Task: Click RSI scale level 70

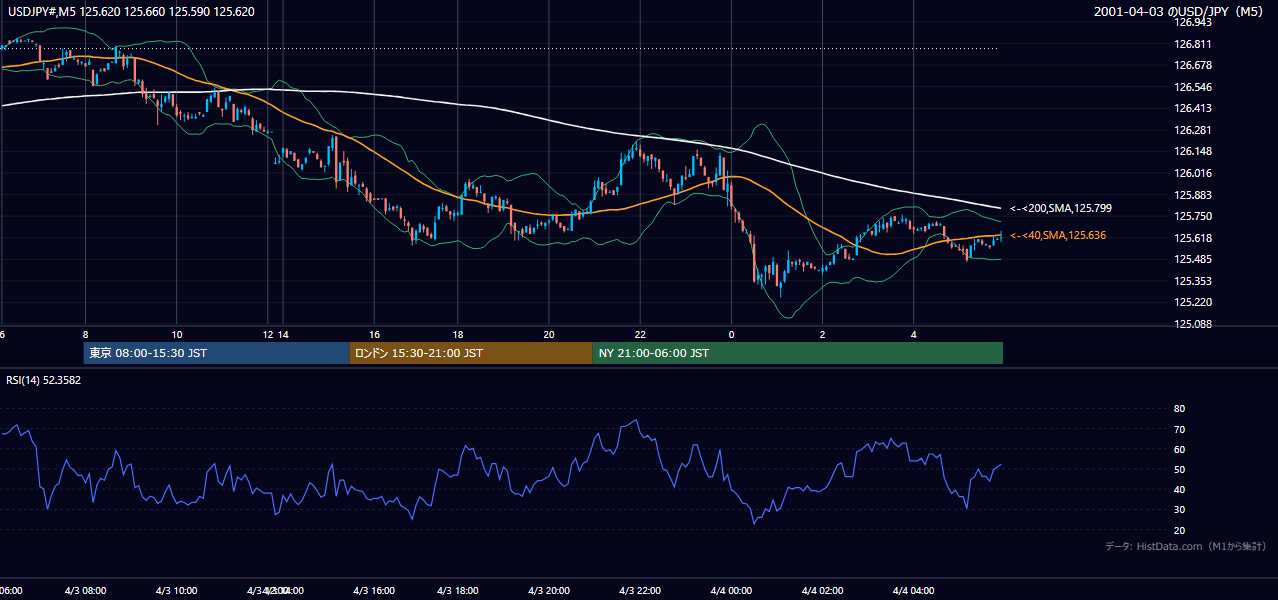Action: 1179,429
